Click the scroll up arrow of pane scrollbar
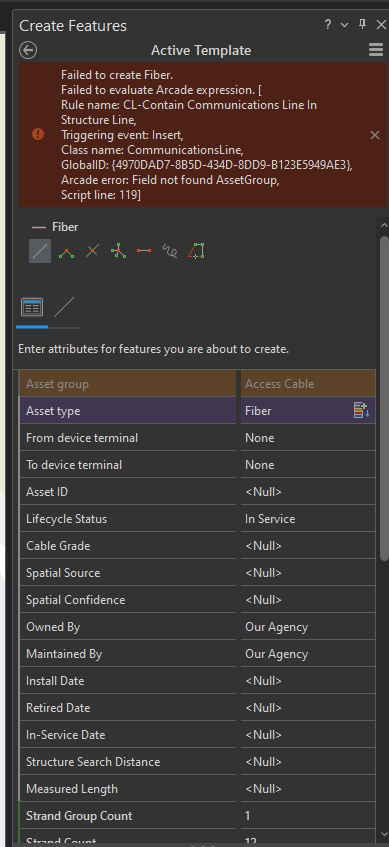389x847 pixels. [x=384, y=225]
